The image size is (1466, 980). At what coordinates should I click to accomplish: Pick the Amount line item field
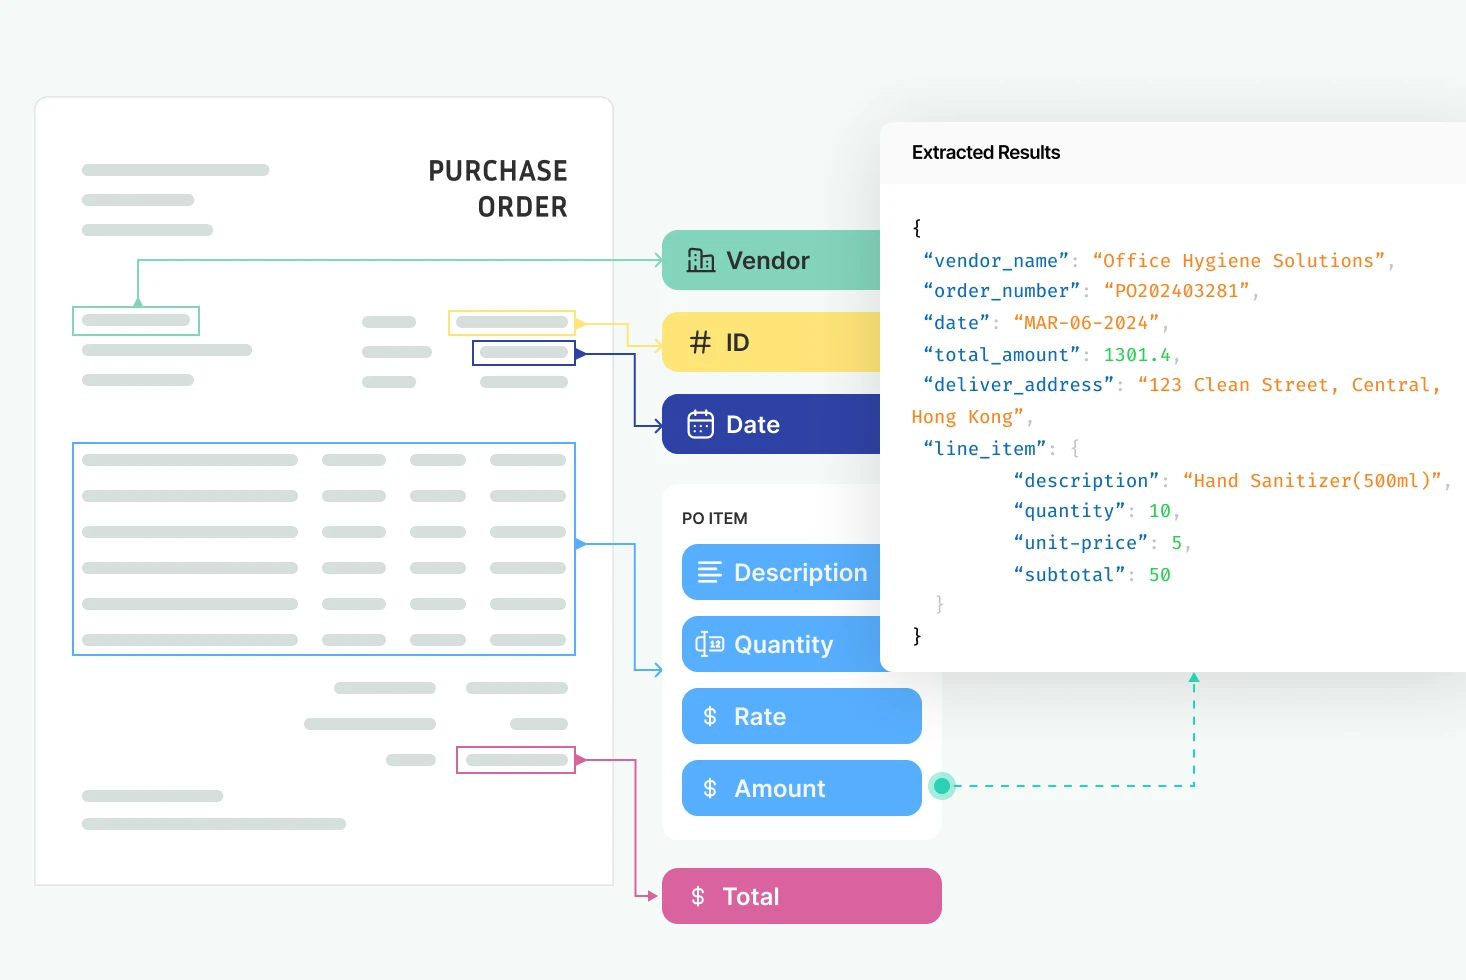[x=801, y=789]
